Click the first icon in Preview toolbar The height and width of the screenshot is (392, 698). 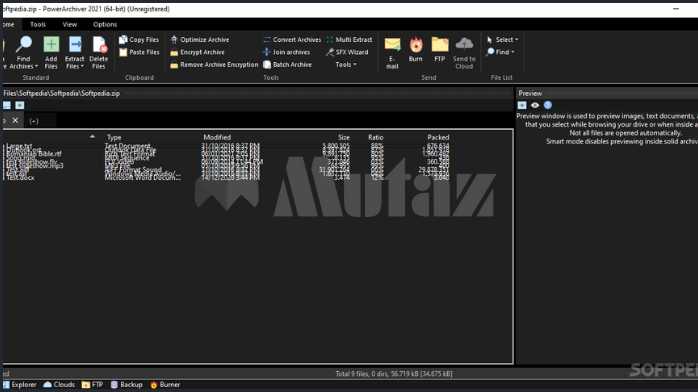click(522, 105)
